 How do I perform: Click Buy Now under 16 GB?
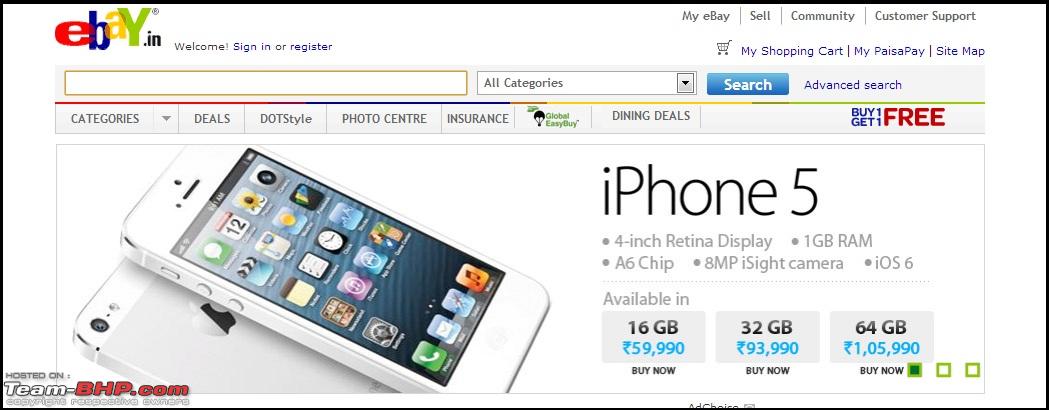(654, 371)
